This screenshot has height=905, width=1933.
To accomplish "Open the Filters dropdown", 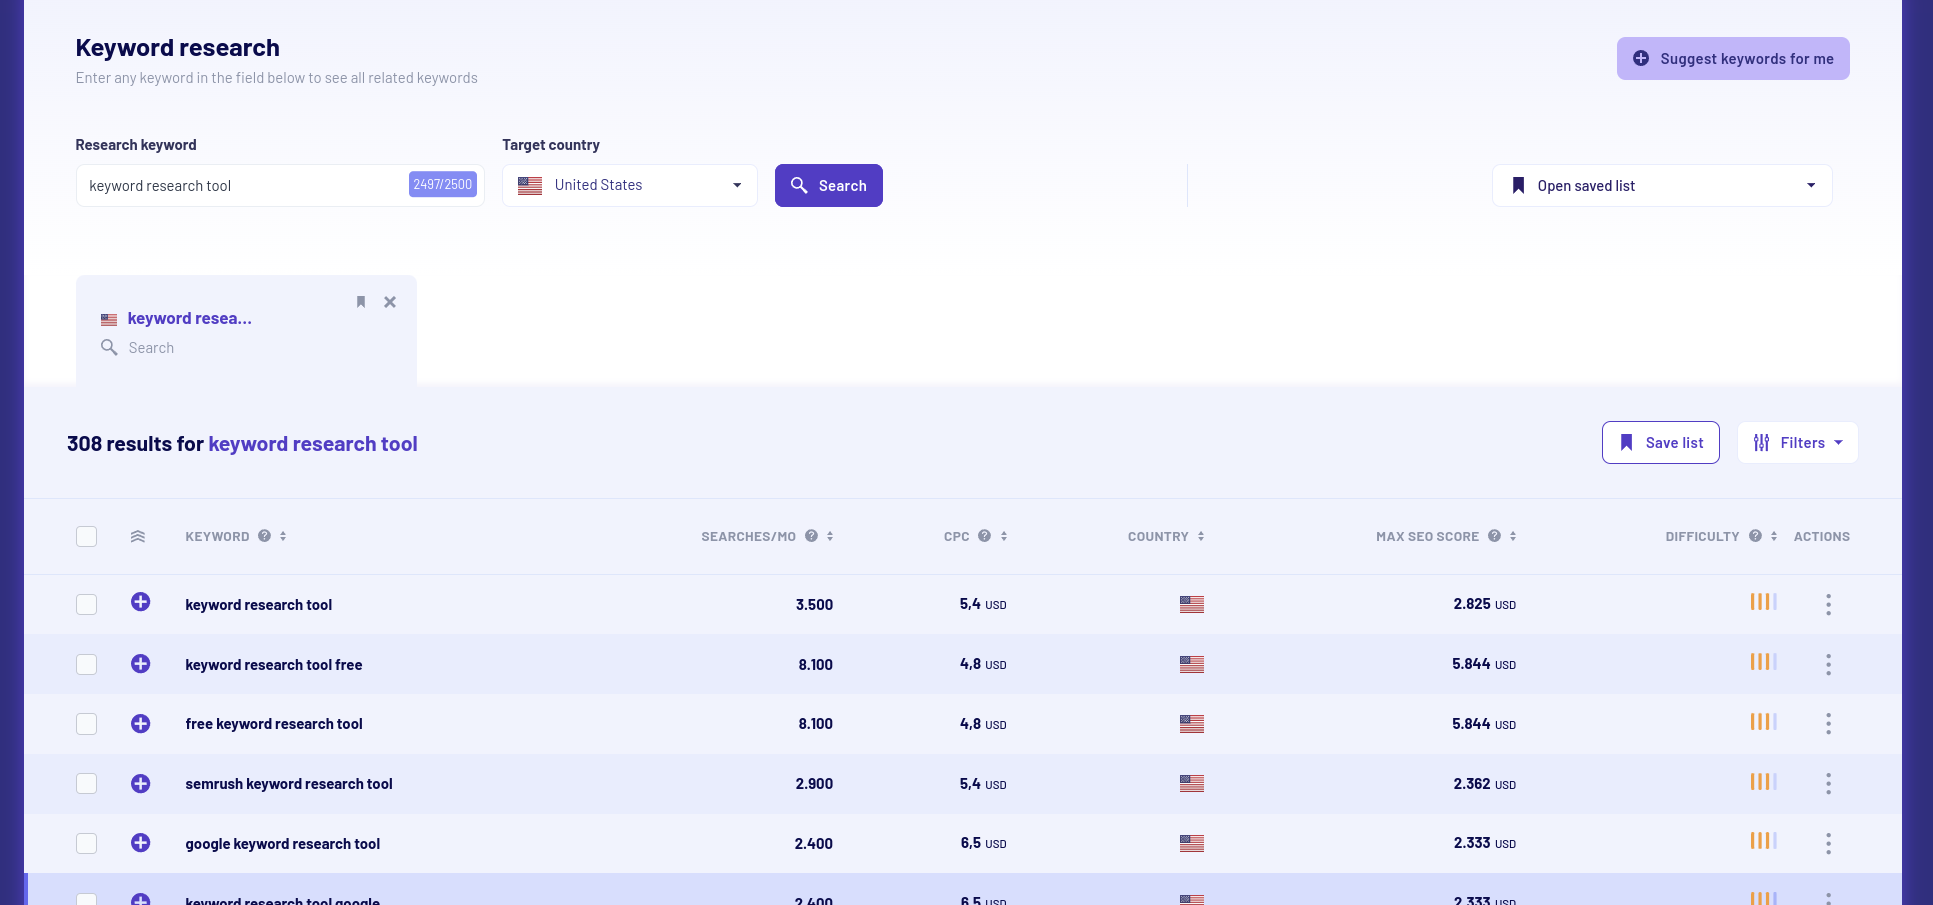I will pos(1797,443).
